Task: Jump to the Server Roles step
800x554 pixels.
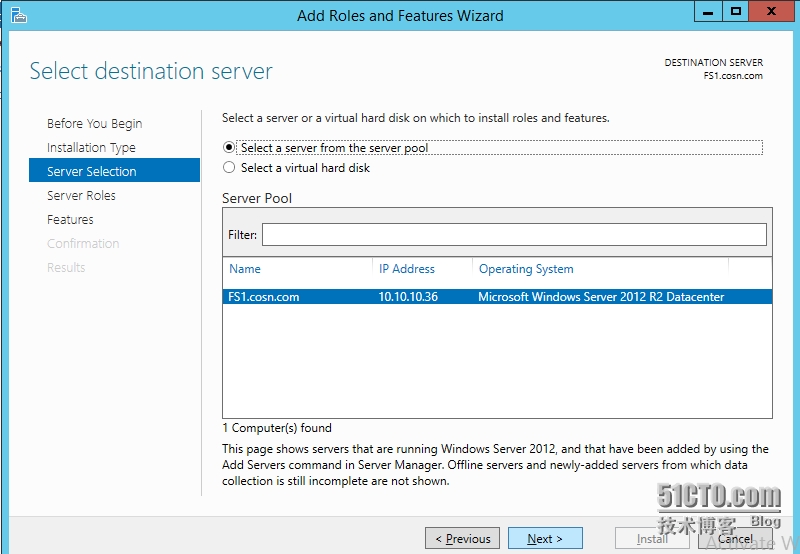Action: tap(81, 195)
